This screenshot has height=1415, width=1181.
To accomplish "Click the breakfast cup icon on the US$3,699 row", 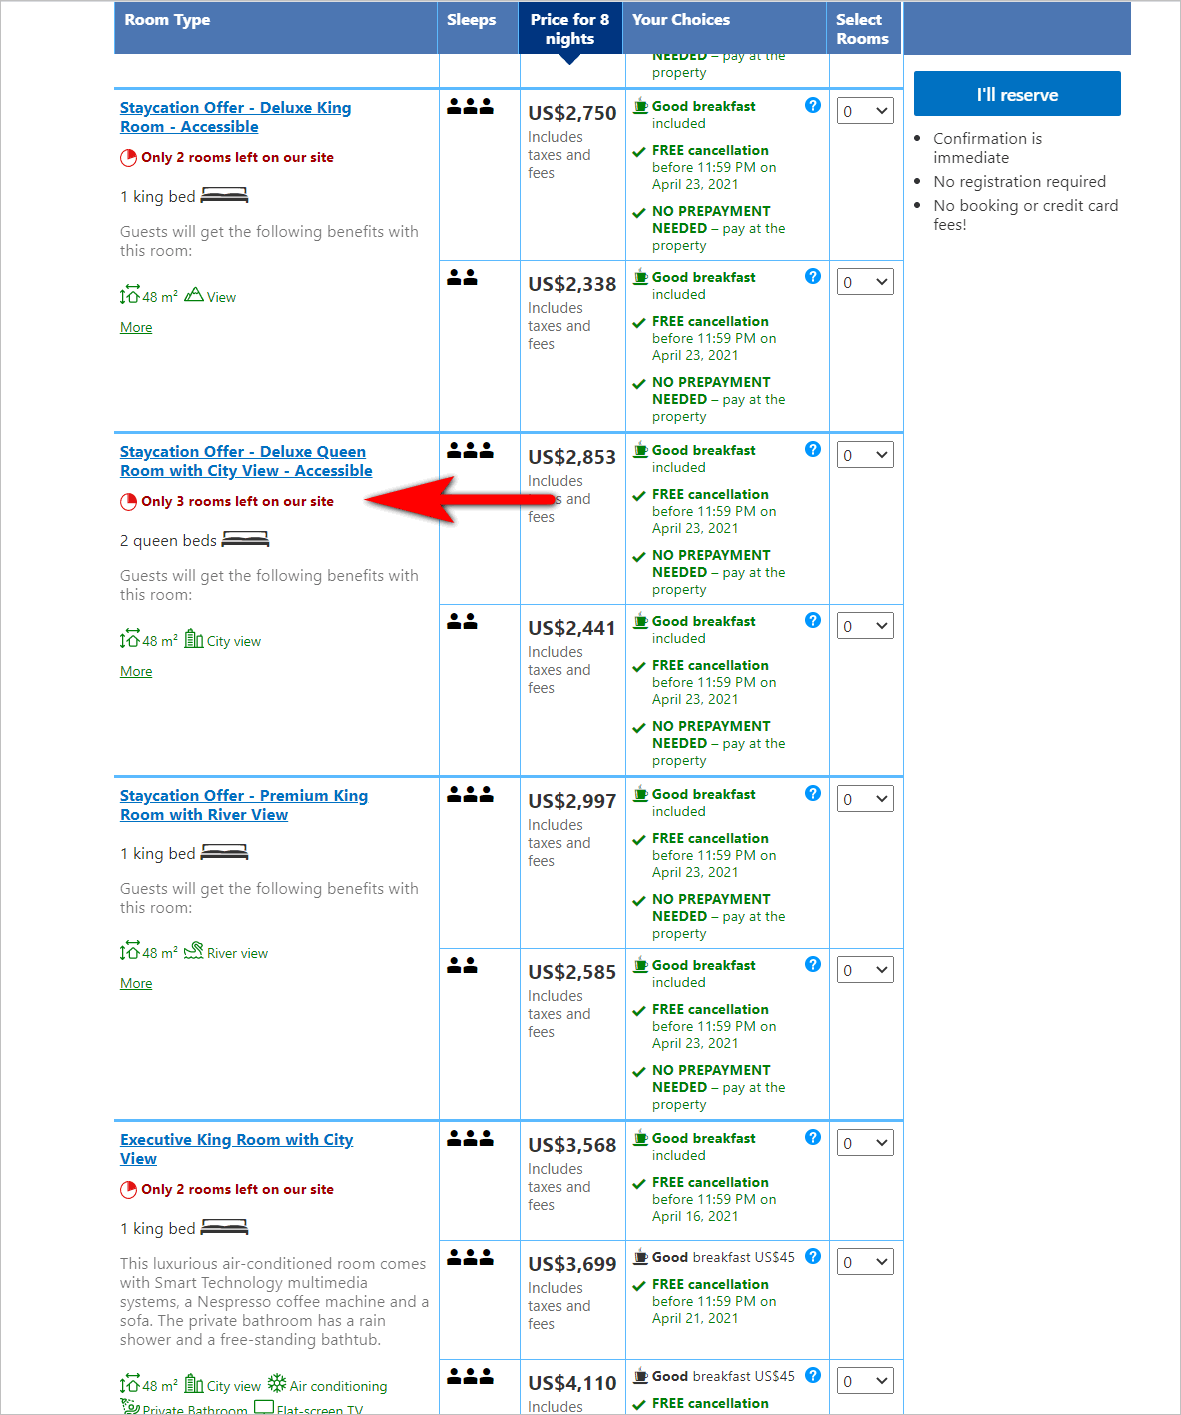I will point(640,1257).
